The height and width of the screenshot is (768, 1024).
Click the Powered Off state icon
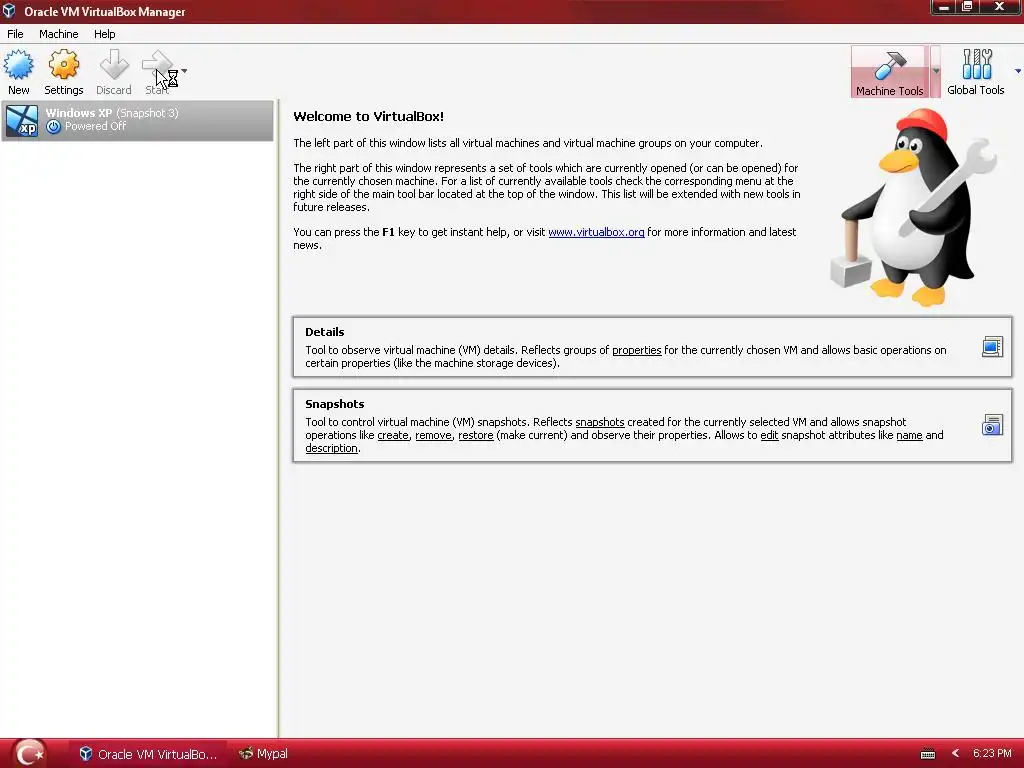tap(54, 127)
